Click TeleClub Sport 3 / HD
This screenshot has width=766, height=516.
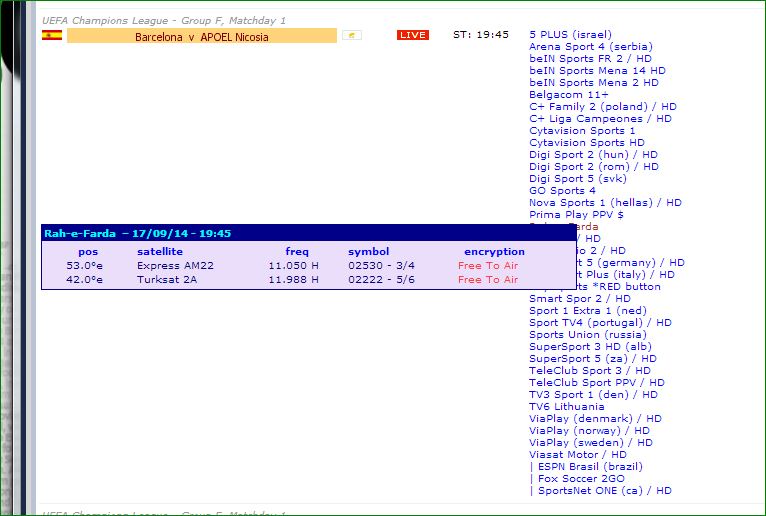(x=590, y=370)
